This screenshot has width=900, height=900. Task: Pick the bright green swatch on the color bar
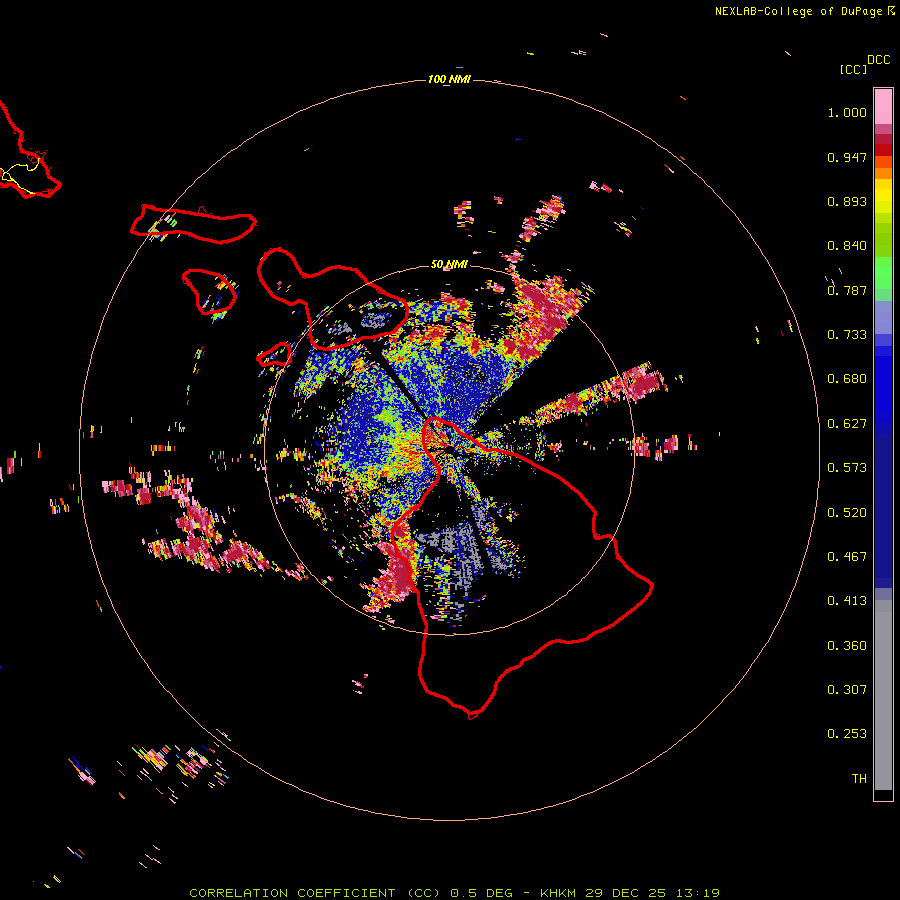pyautogui.click(x=883, y=273)
